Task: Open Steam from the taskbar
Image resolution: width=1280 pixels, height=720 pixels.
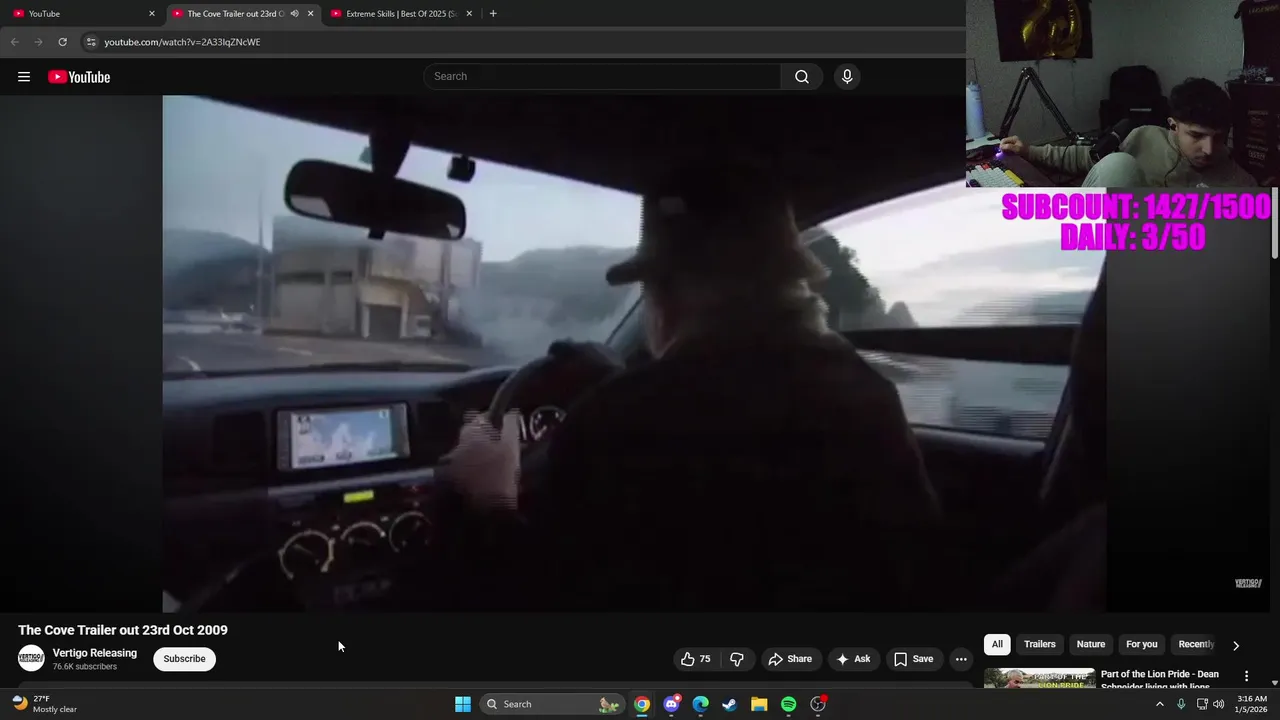Action: tap(730, 704)
